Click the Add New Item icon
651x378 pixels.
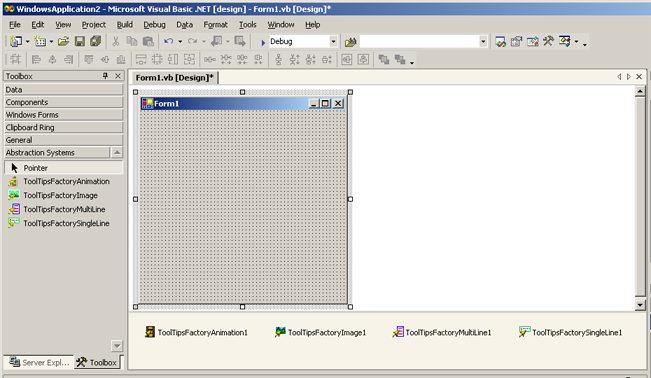pyautogui.click(x=40, y=41)
